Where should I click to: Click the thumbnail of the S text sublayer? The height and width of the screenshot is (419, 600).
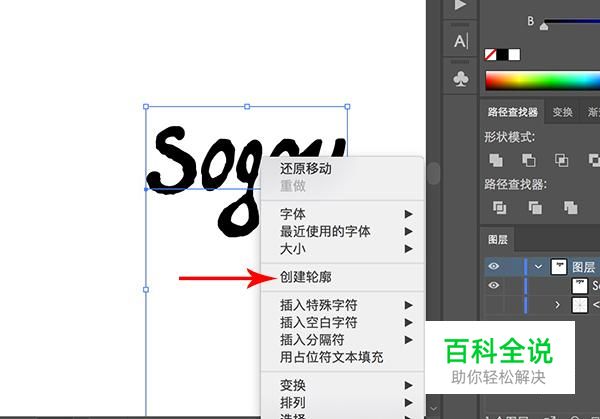(579, 285)
